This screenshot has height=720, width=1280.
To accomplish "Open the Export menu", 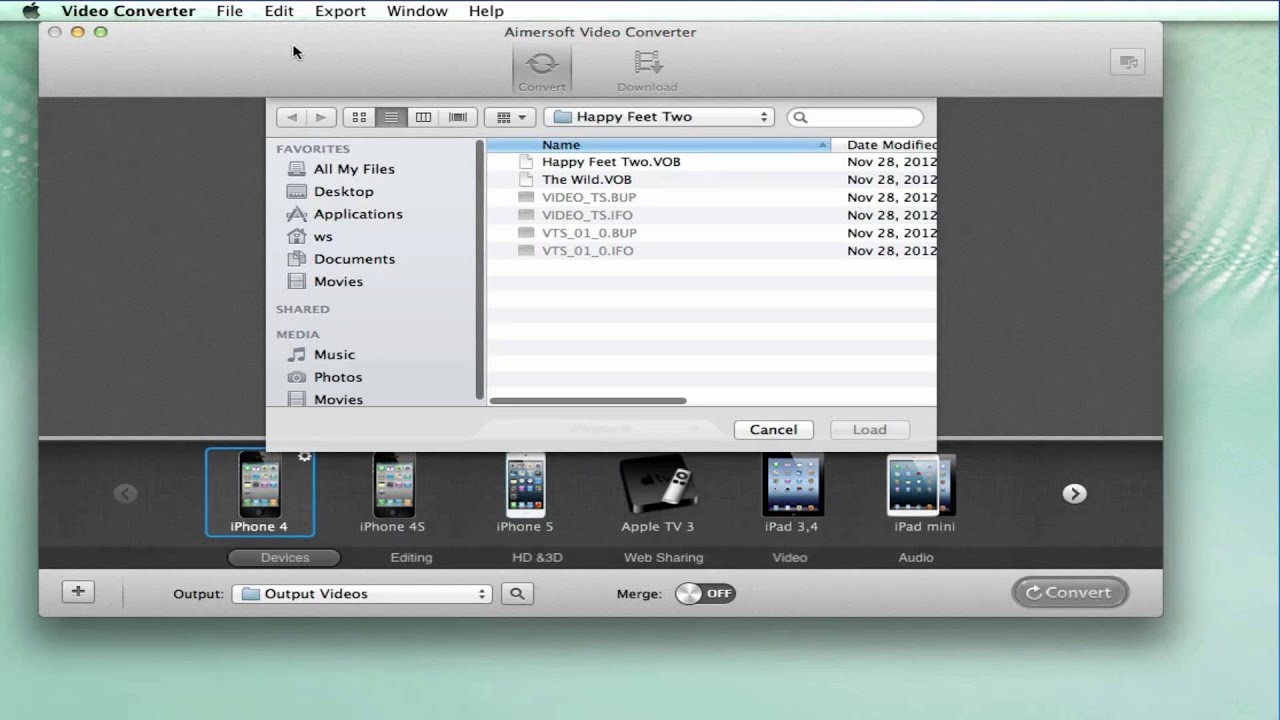I will click(340, 11).
